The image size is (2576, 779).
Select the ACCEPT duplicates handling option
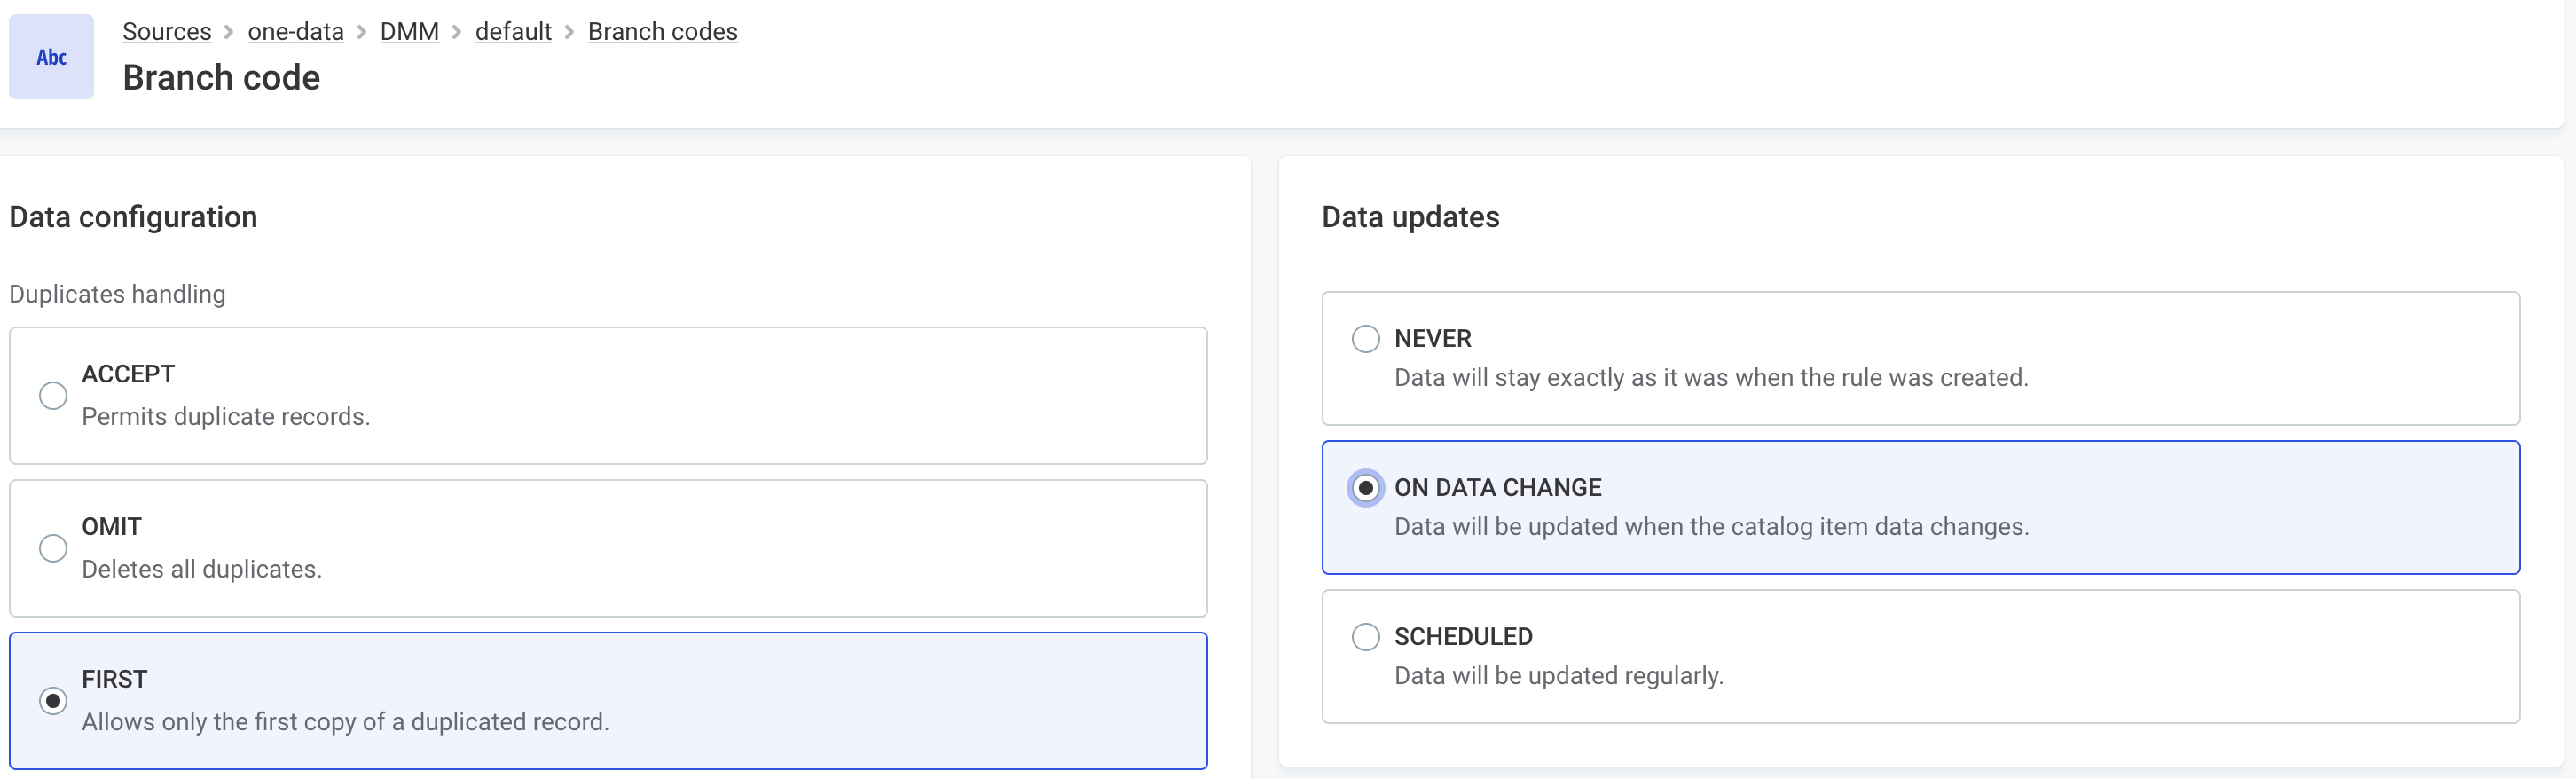[x=53, y=396]
